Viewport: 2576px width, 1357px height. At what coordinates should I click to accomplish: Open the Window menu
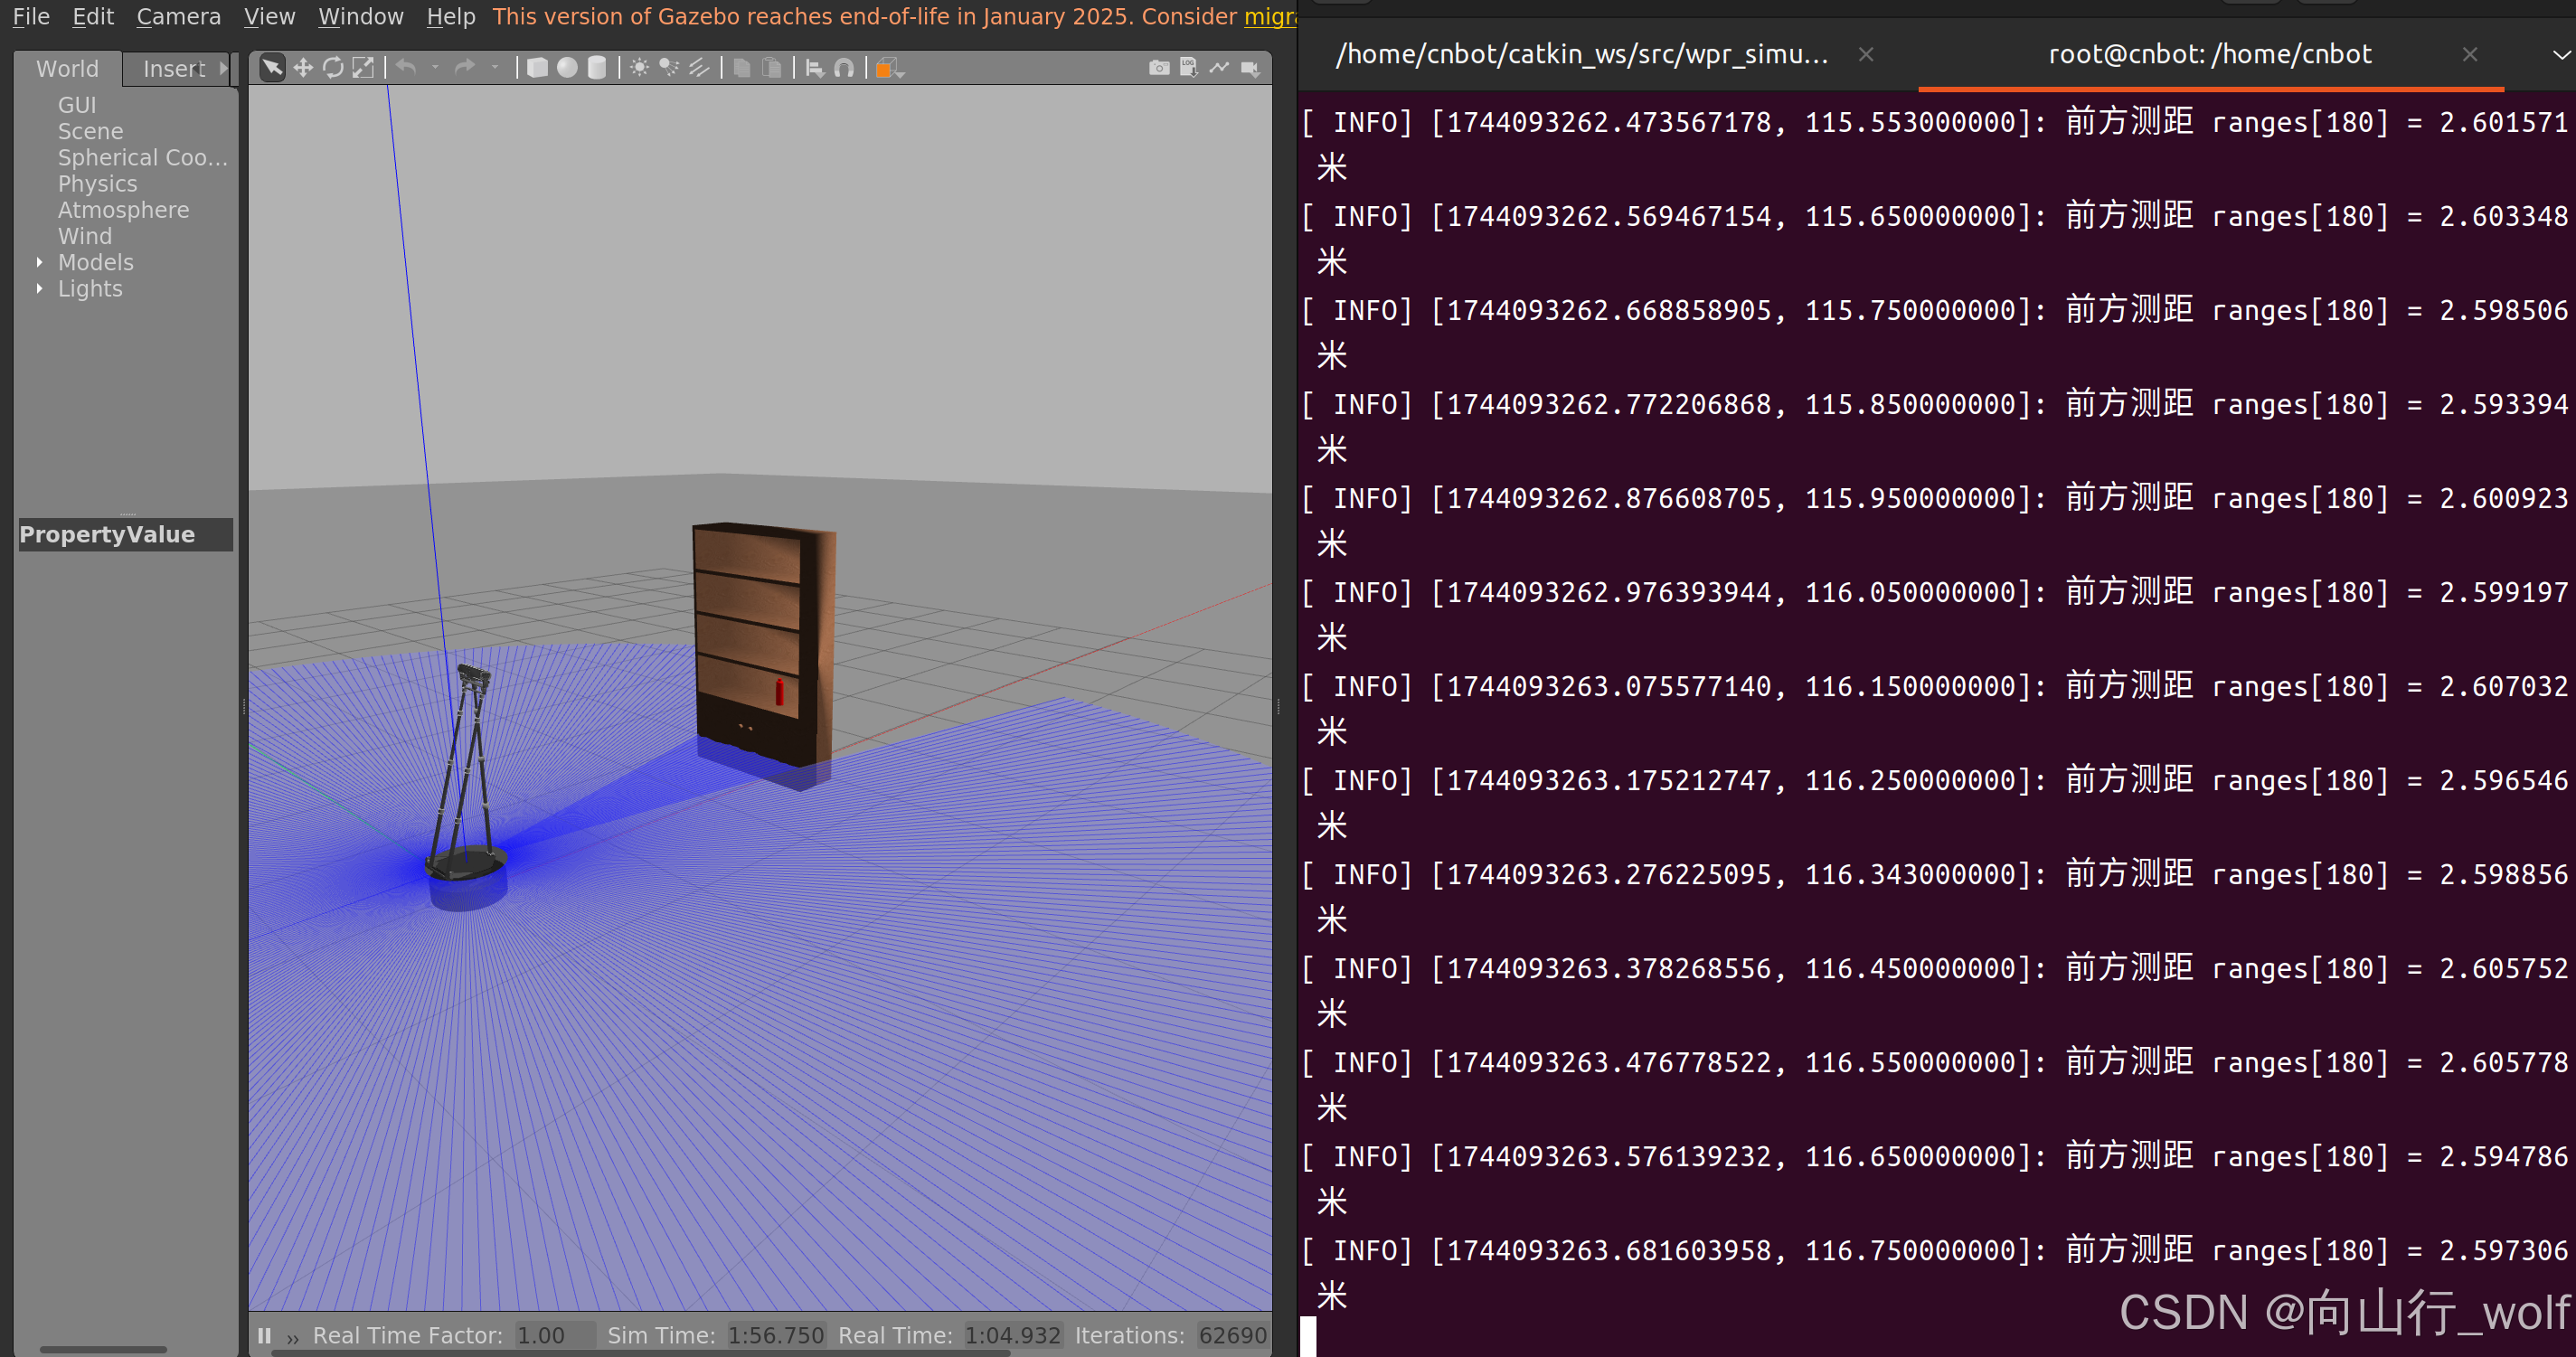[360, 16]
